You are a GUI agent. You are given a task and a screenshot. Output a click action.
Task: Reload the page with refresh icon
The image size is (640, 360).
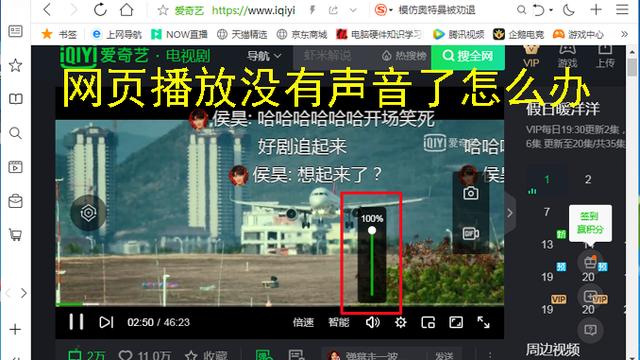click(100, 9)
